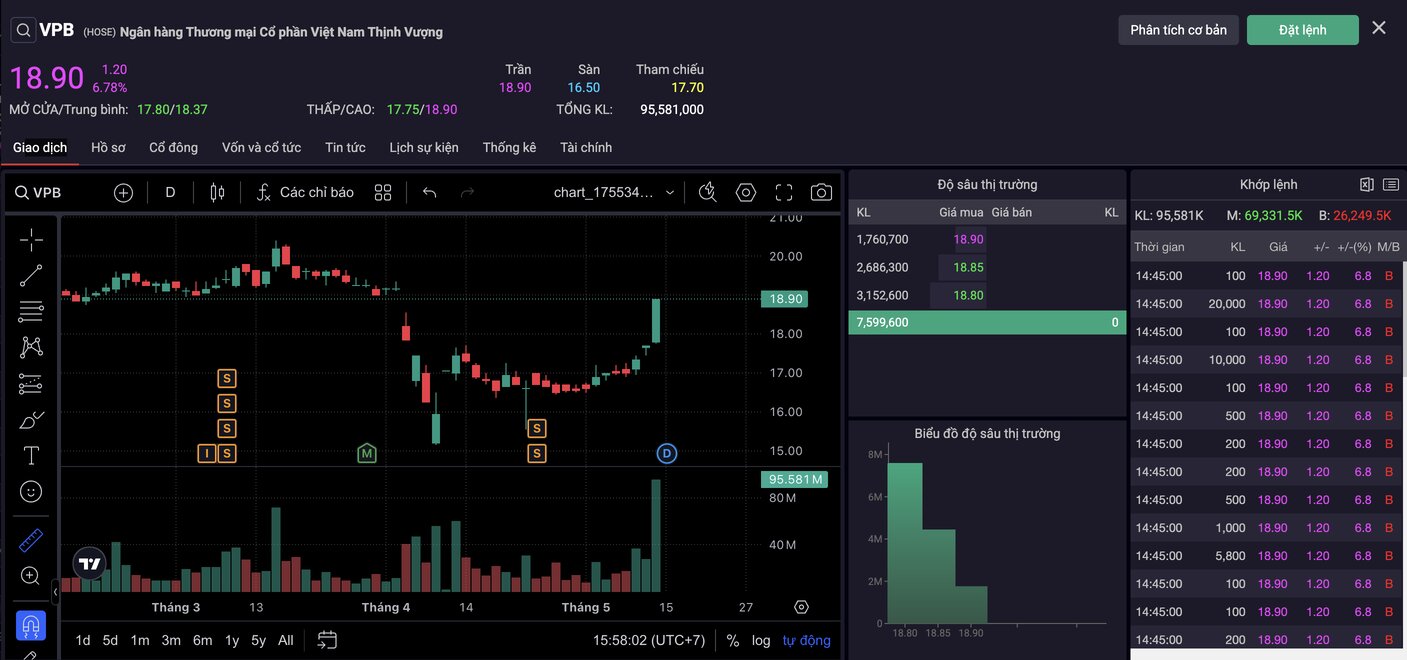
Task: Open indicator templates grid icon
Action: coord(383,192)
